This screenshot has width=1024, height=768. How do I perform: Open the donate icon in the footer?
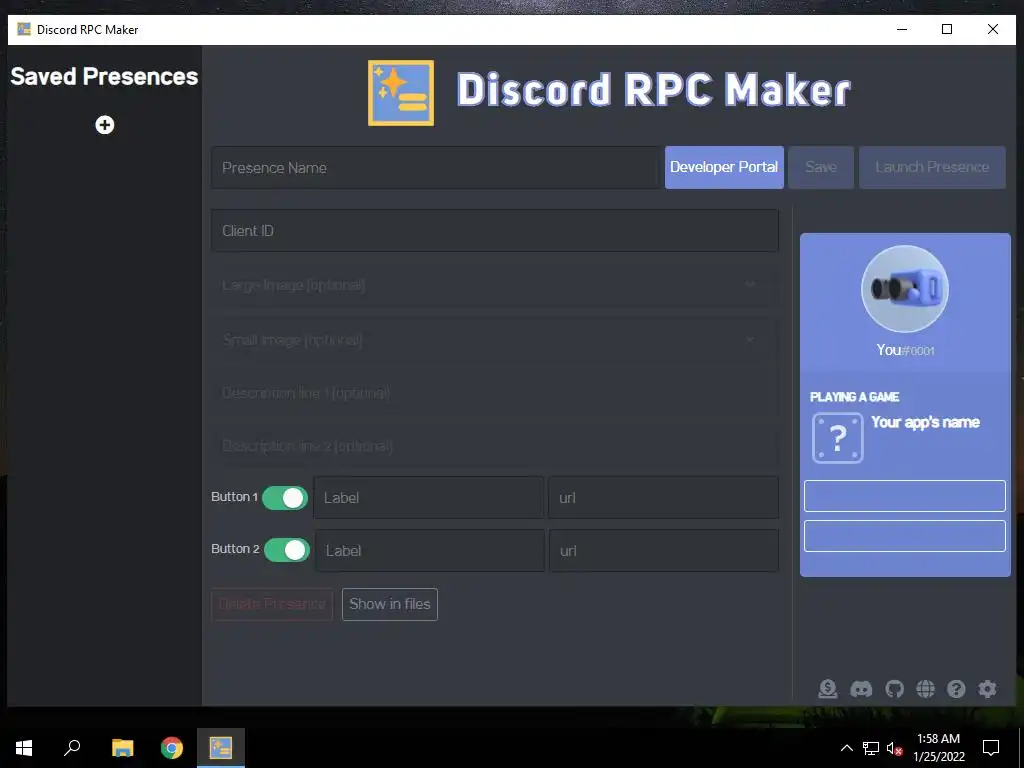pyautogui.click(x=827, y=688)
